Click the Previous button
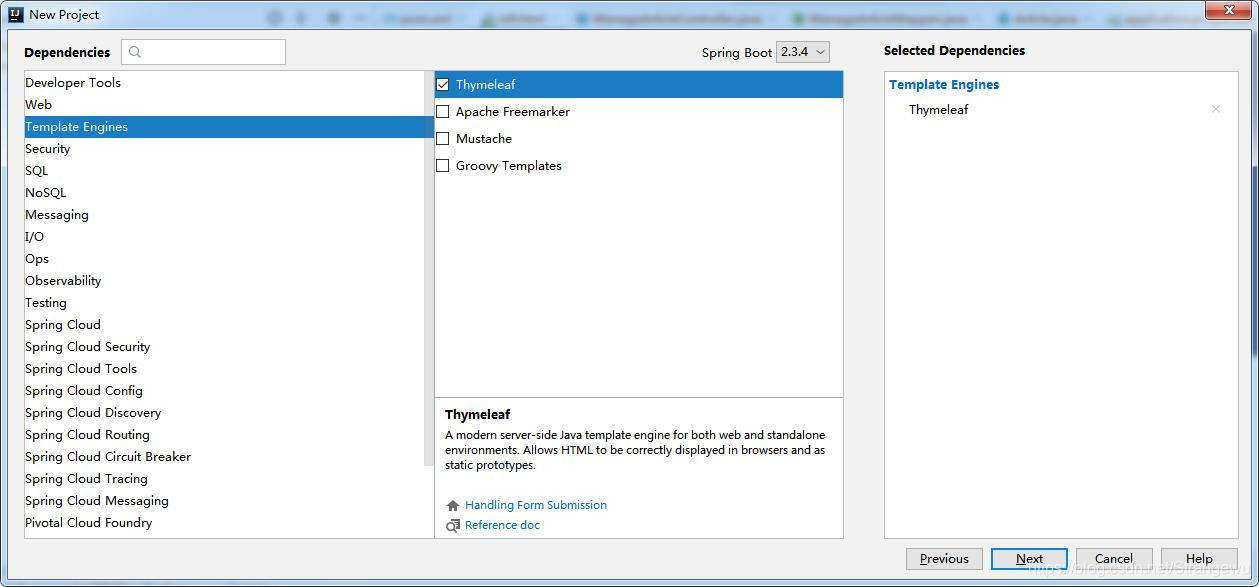Image resolution: width=1259 pixels, height=587 pixels. 944,559
